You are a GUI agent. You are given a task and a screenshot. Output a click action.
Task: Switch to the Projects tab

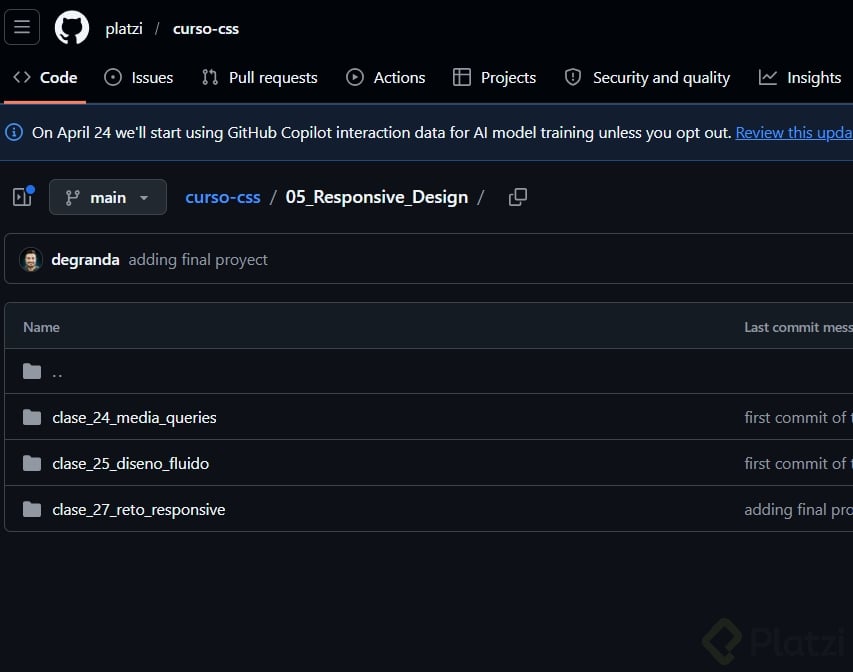point(495,78)
